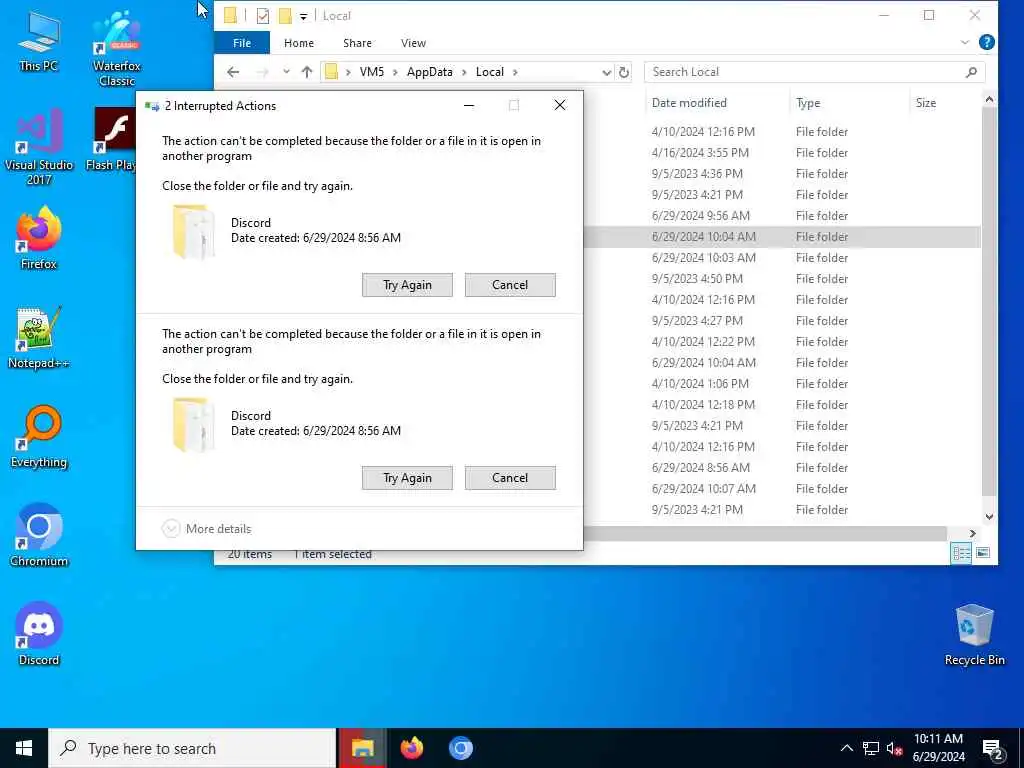
Task: Click the Chromium taskbar icon
Action: (461, 748)
